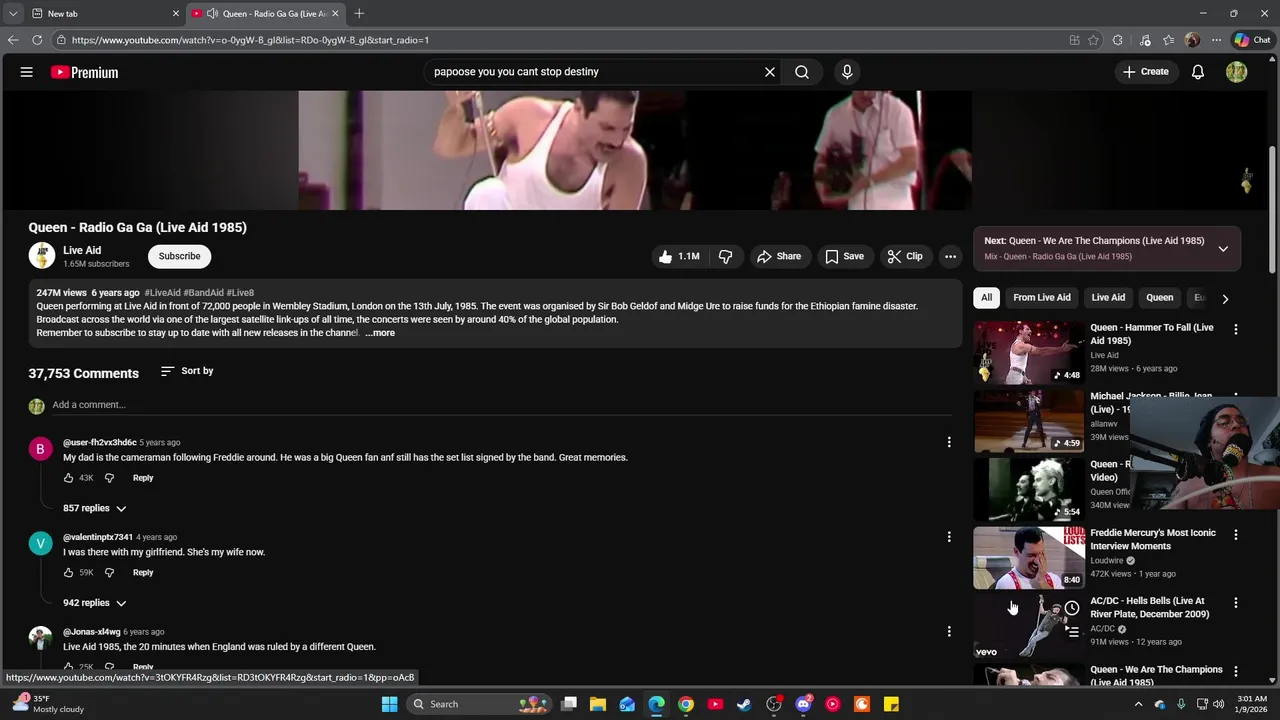Open the volume control in the system tray

click(1218, 704)
